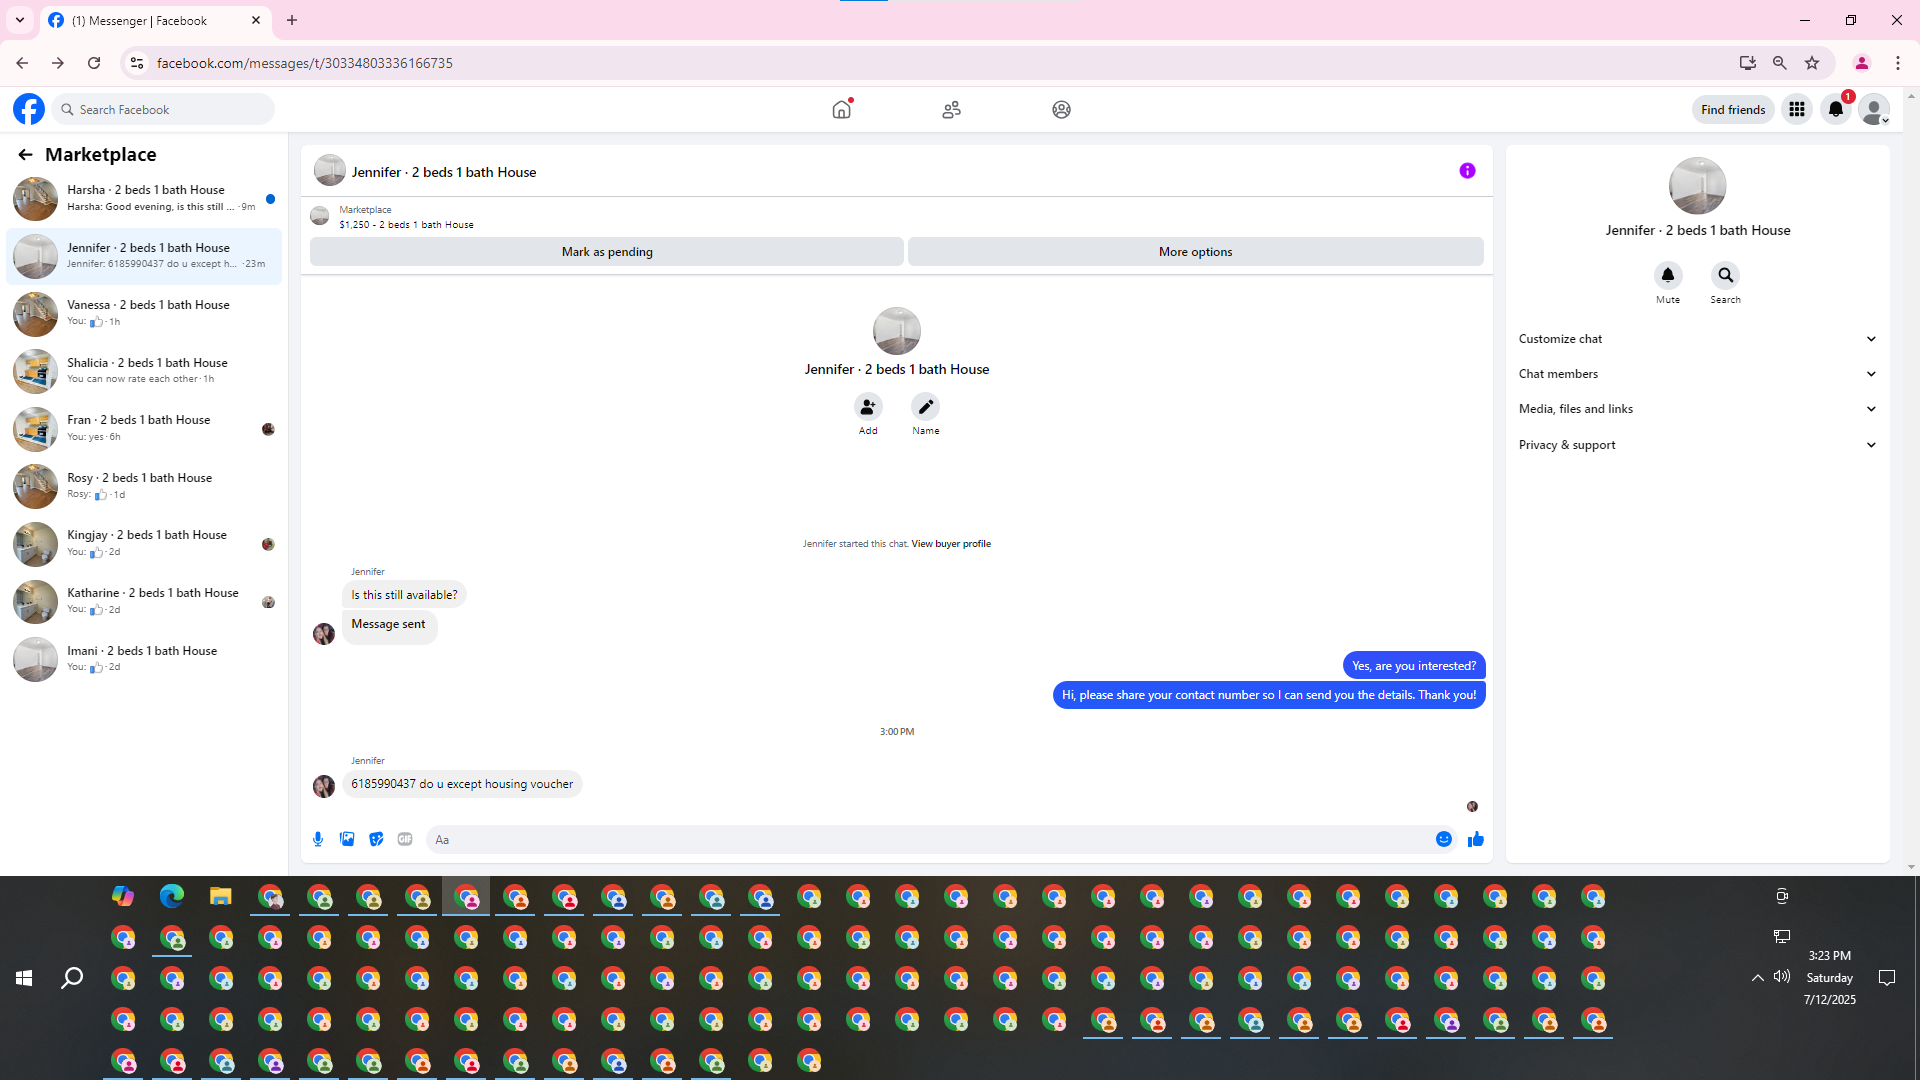Open the notifications bell
1920x1080 pixels.
[1835, 110]
